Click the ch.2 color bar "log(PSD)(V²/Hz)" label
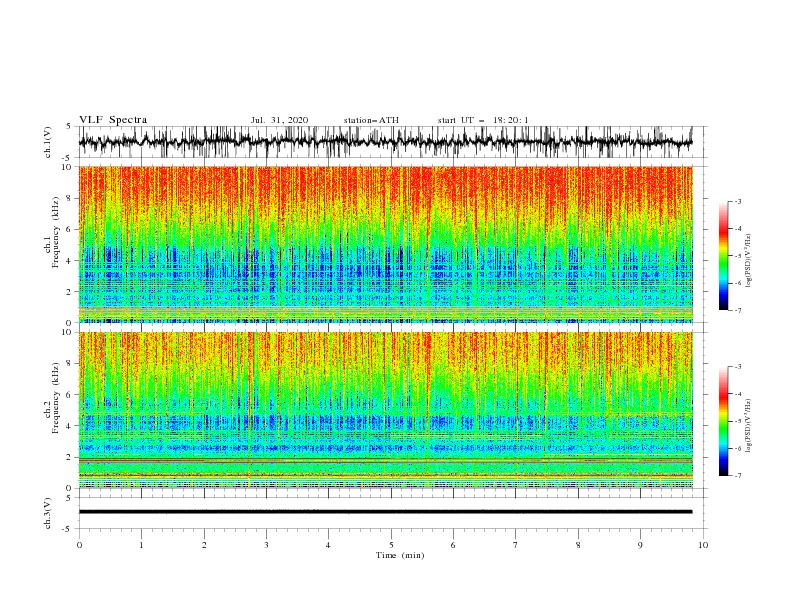This screenshot has height=612, width=792. click(x=748, y=425)
